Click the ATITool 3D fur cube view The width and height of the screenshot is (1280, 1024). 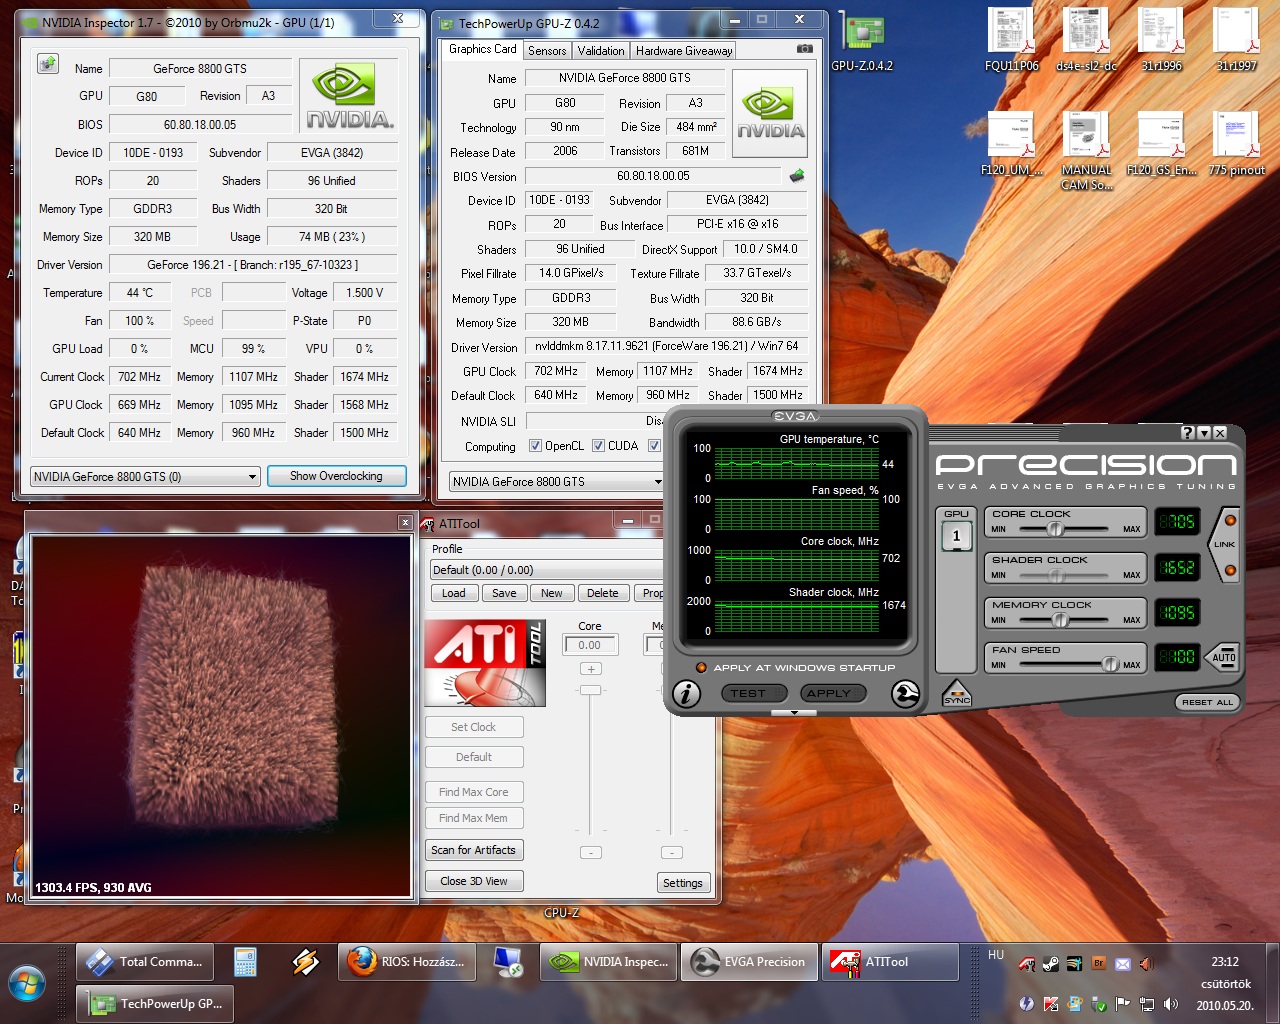click(x=221, y=716)
